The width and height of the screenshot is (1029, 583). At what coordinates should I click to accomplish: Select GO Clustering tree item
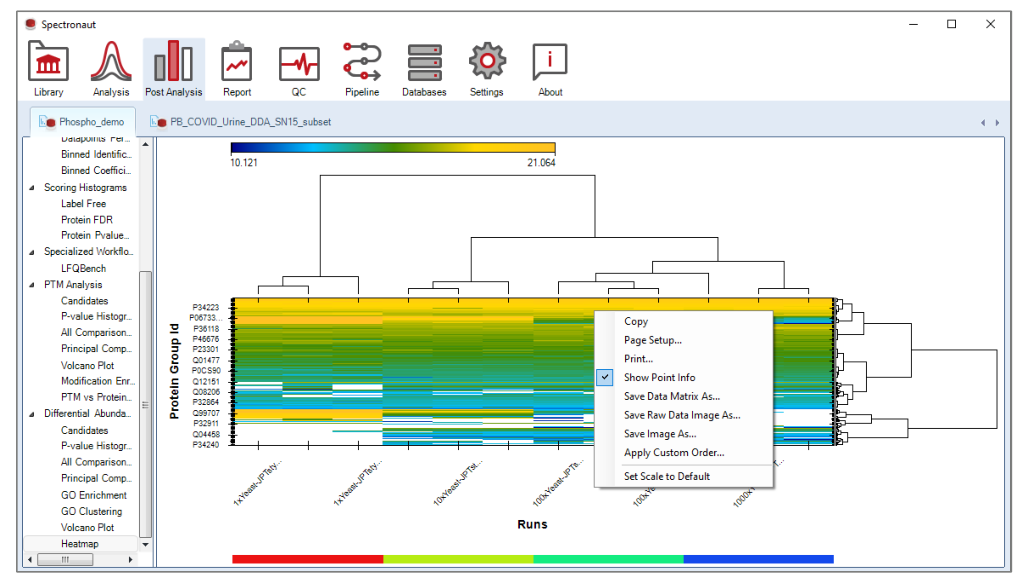click(x=91, y=511)
